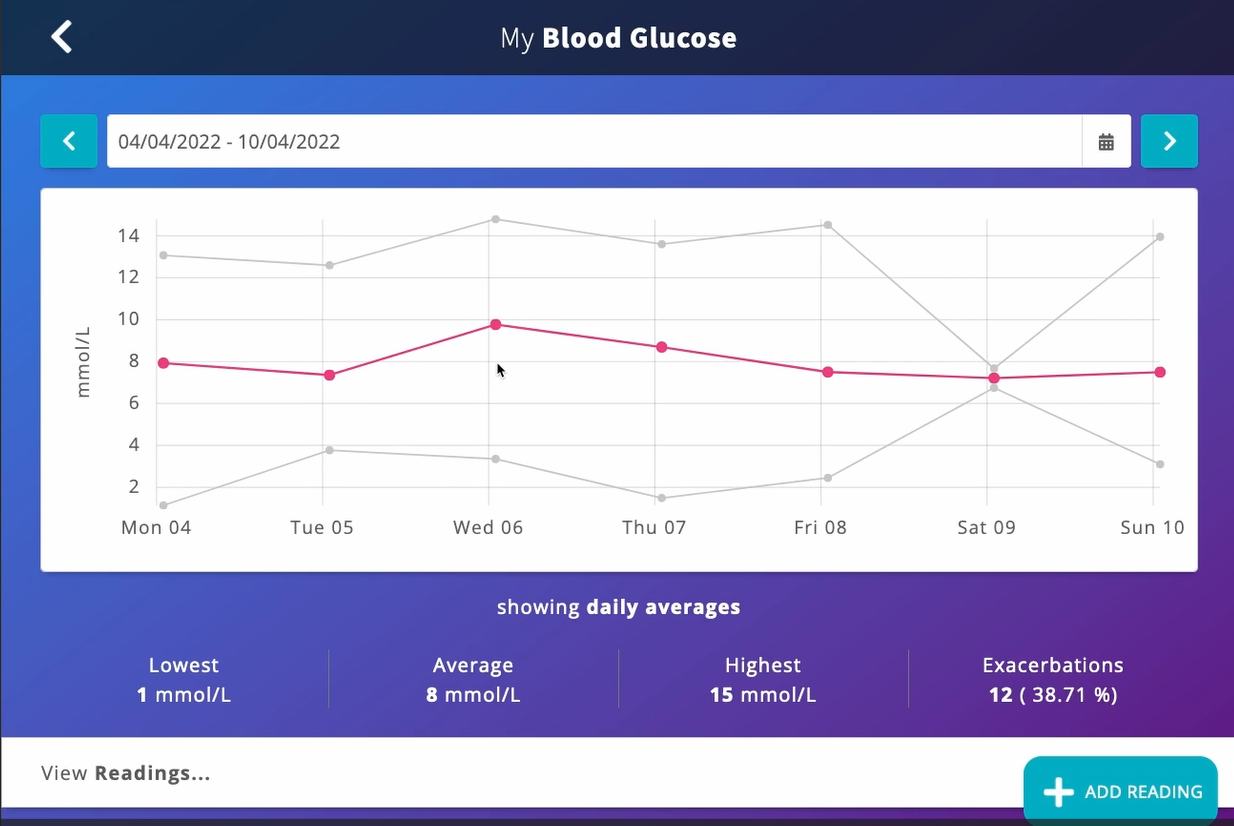Click Saturday 09 average data point
The height and width of the screenshot is (826, 1234).
pos(994,378)
